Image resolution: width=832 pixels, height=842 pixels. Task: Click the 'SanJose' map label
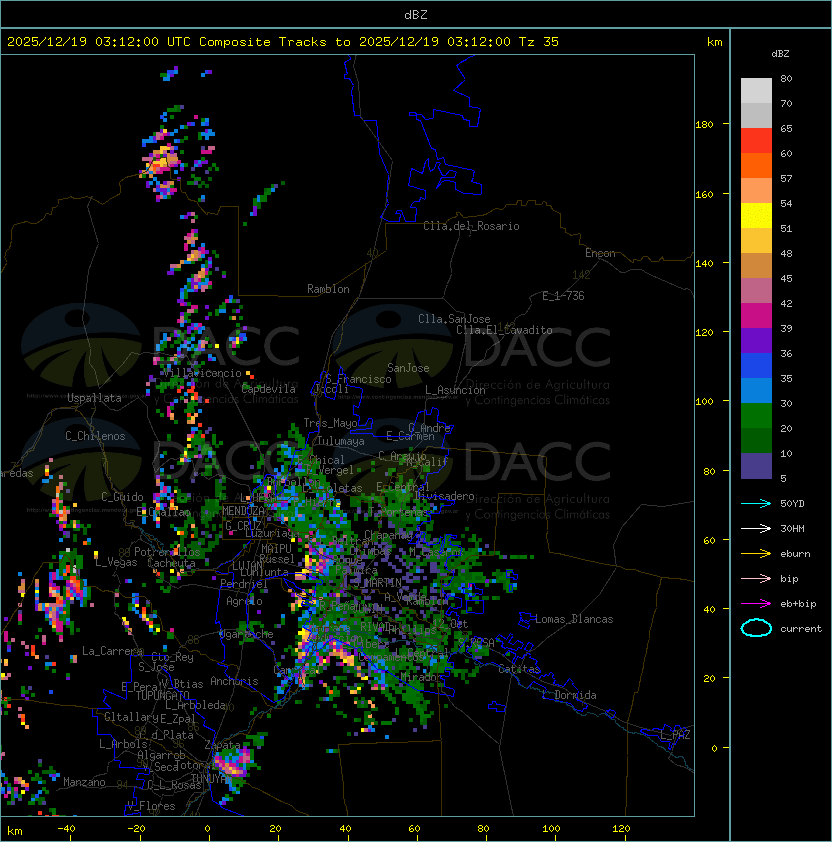[x=408, y=368]
